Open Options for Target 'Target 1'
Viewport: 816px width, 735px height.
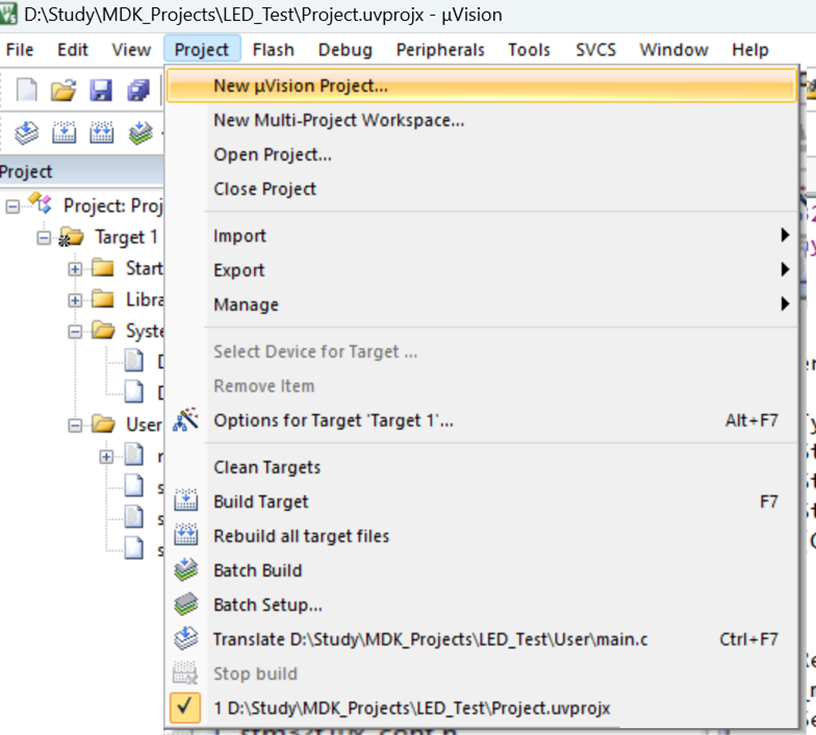[481, 420]
